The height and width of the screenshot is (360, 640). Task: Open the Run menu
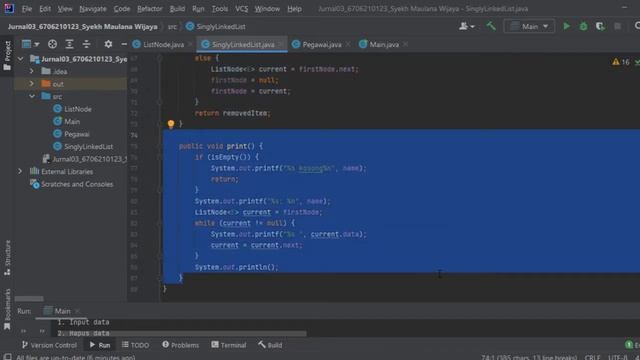[198, 9]
